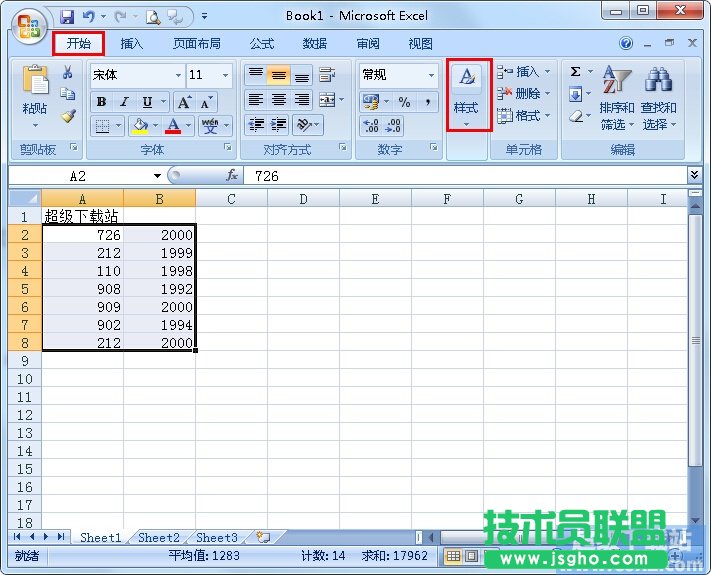The height and width of the screenshot is (575, 711).
Task: Click the insert function fx button
Action: 232,176
